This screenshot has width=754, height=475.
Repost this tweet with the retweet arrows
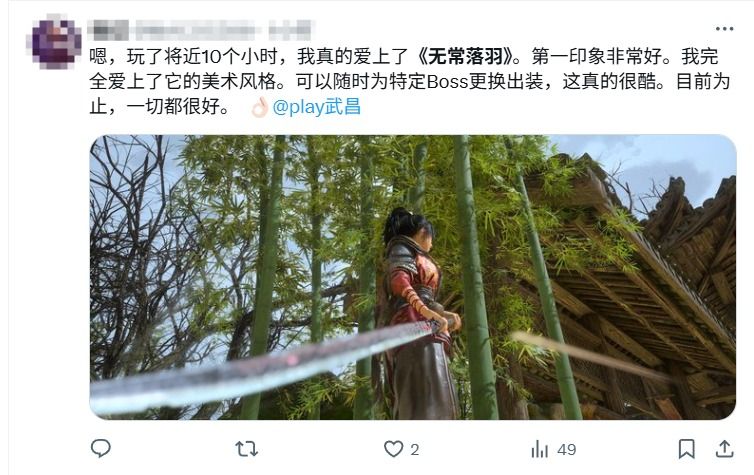pos(247,449)
